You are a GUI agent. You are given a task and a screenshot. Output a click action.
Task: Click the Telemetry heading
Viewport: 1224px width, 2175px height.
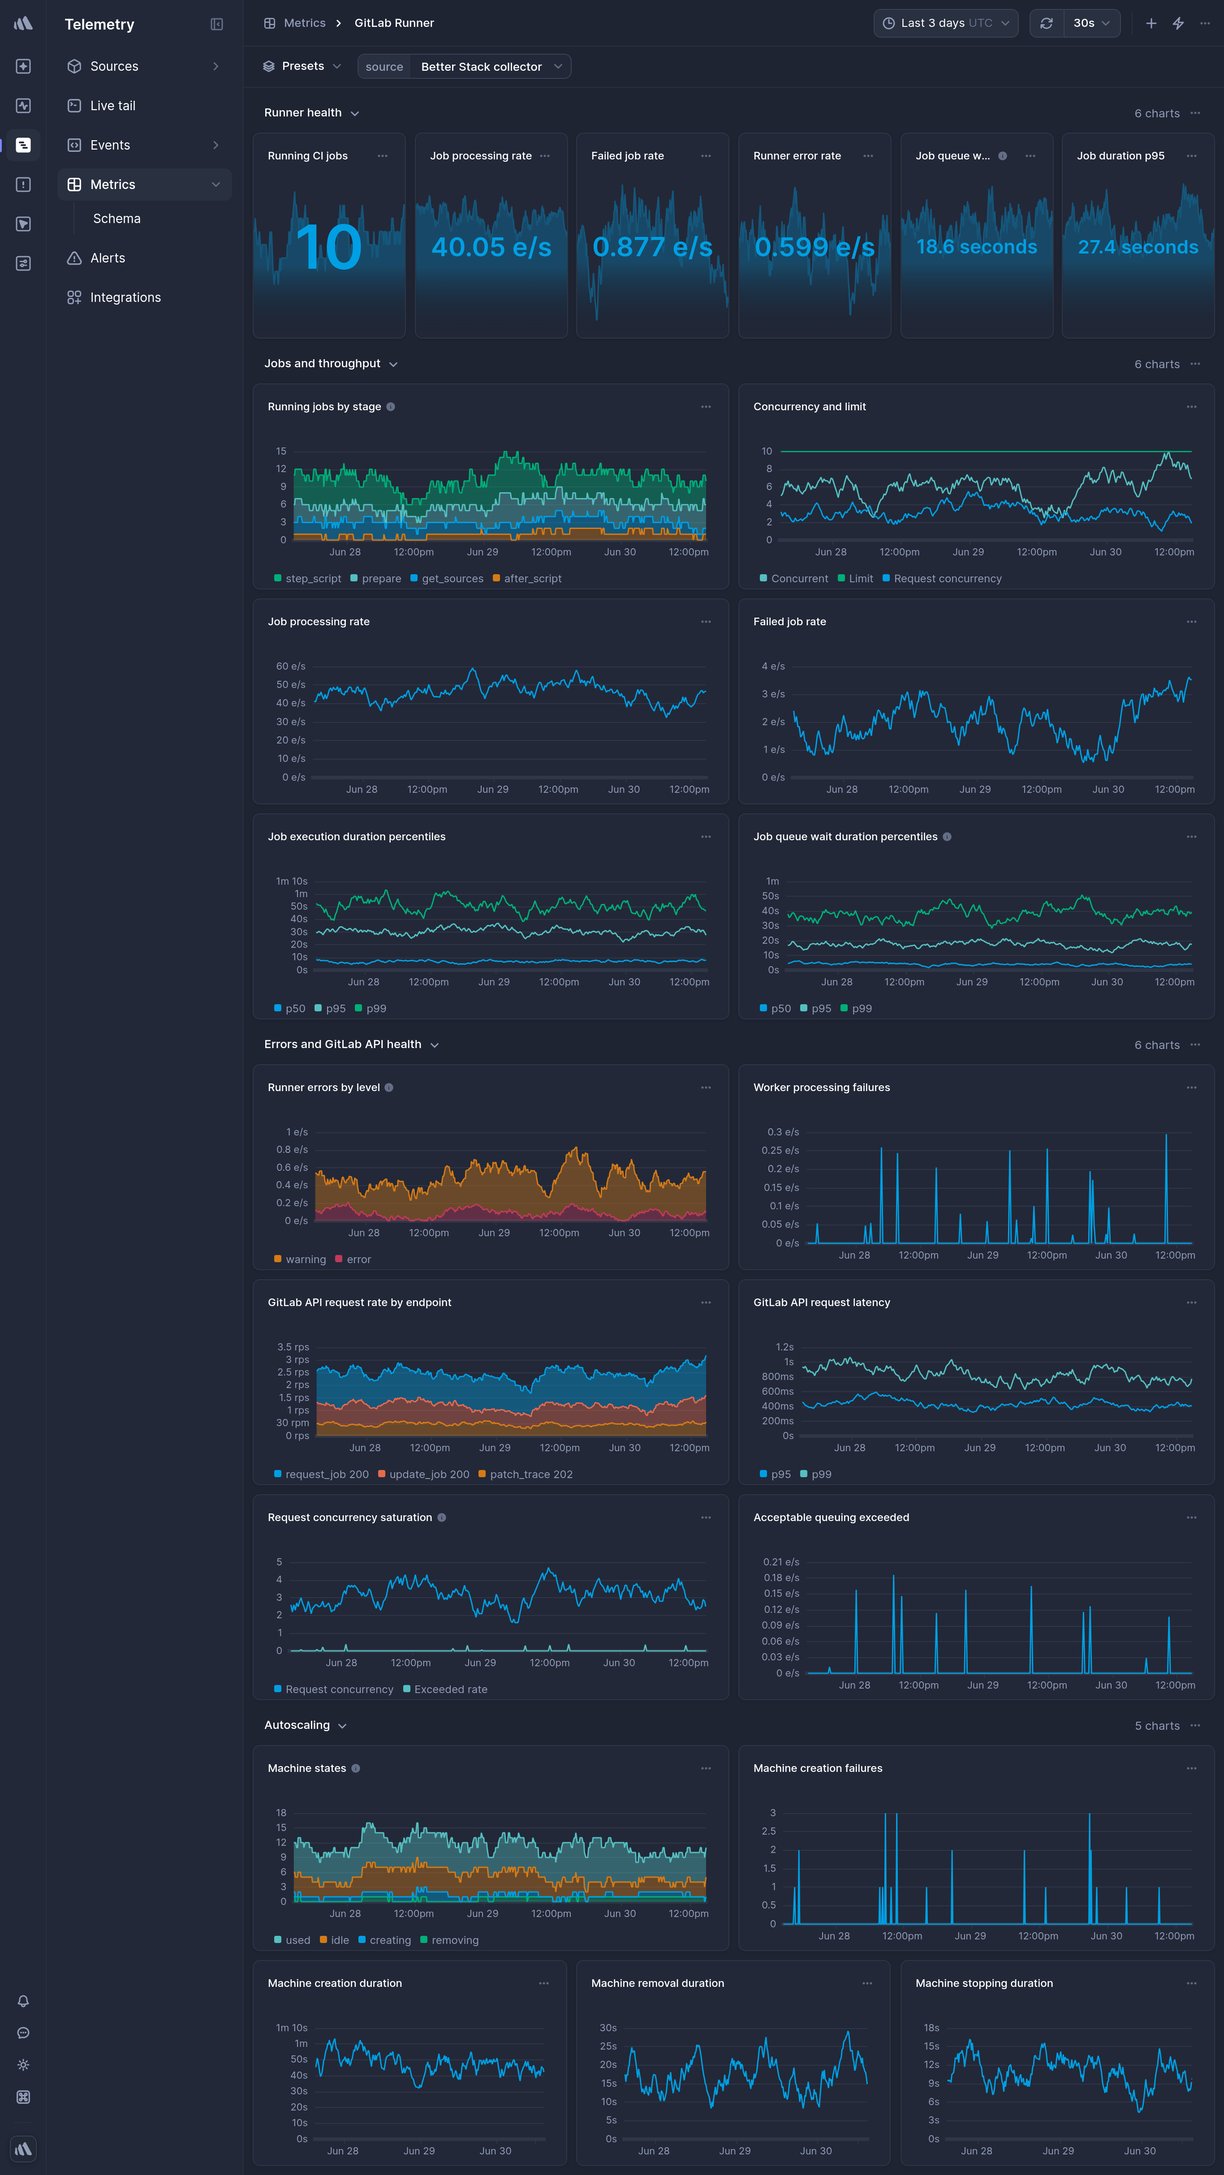tap(99, 24)
